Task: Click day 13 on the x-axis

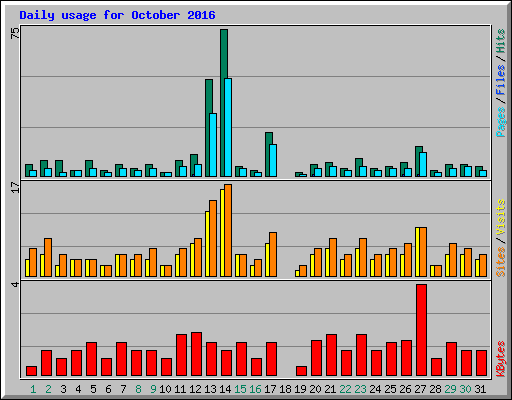Action: pyautogui.click(x=210, y=389)
